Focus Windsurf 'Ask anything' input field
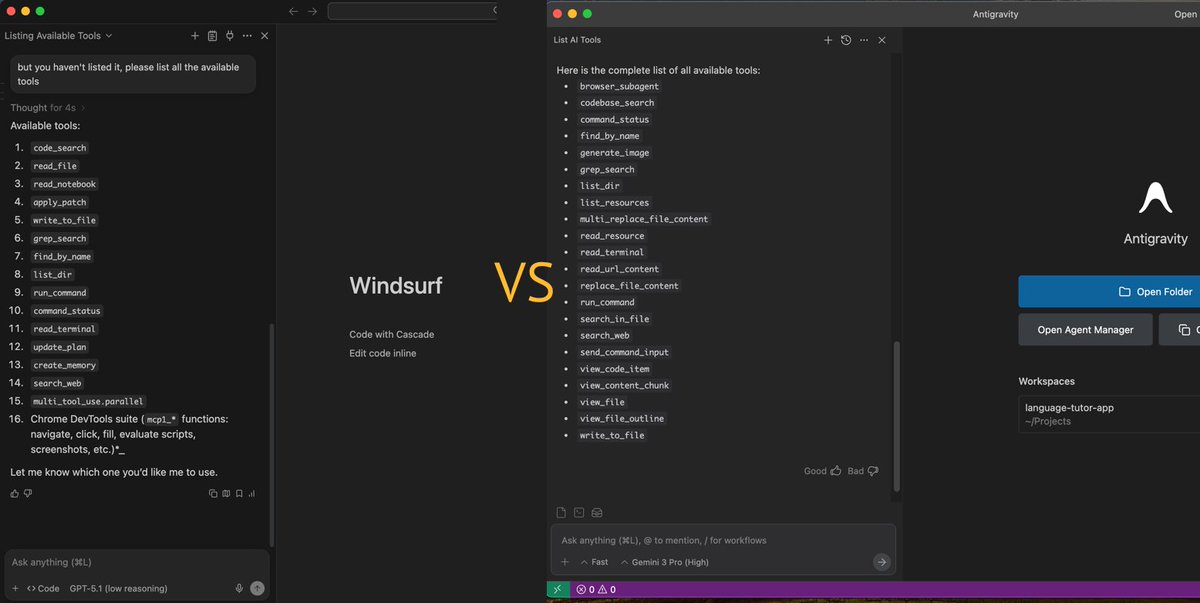Viewport: 1200px width, 603px height. [x=137, y=562]
